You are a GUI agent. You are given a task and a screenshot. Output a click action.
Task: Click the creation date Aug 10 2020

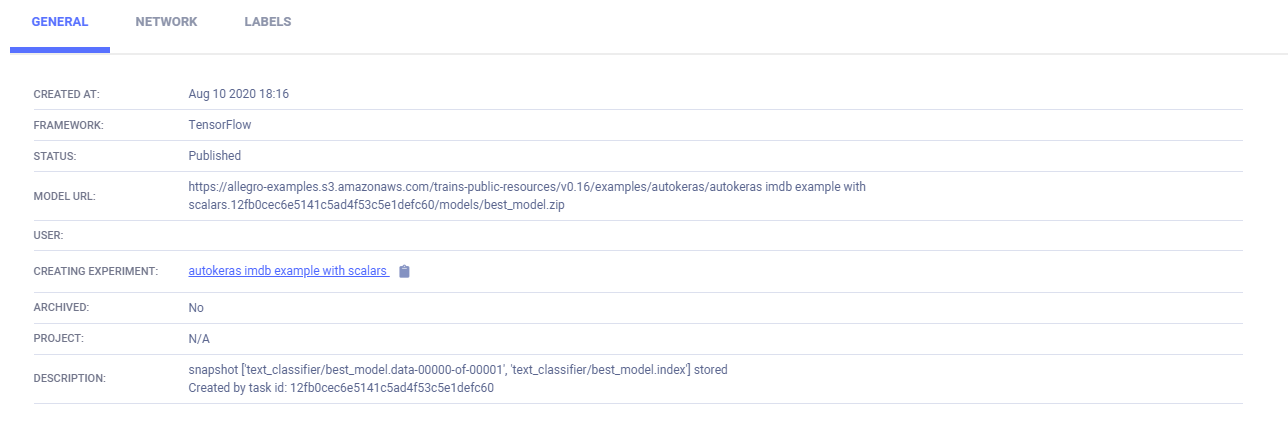point(238,94)
